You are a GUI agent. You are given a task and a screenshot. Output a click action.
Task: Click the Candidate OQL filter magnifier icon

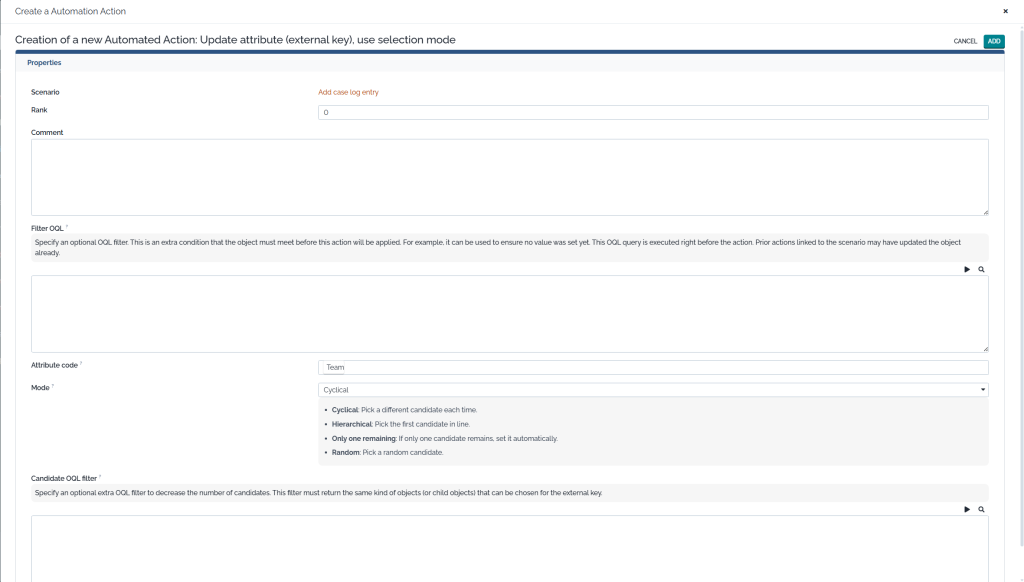point(982,509)
